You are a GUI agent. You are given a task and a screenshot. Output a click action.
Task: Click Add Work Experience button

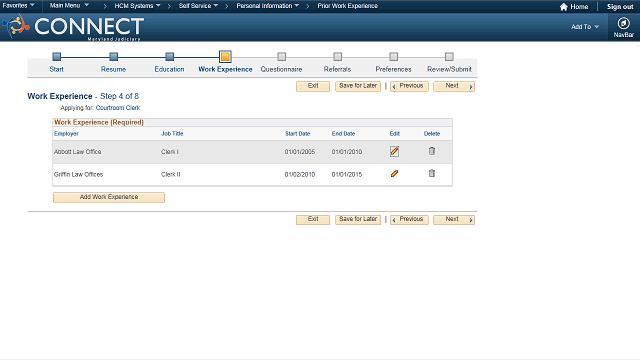click(109, 197)
